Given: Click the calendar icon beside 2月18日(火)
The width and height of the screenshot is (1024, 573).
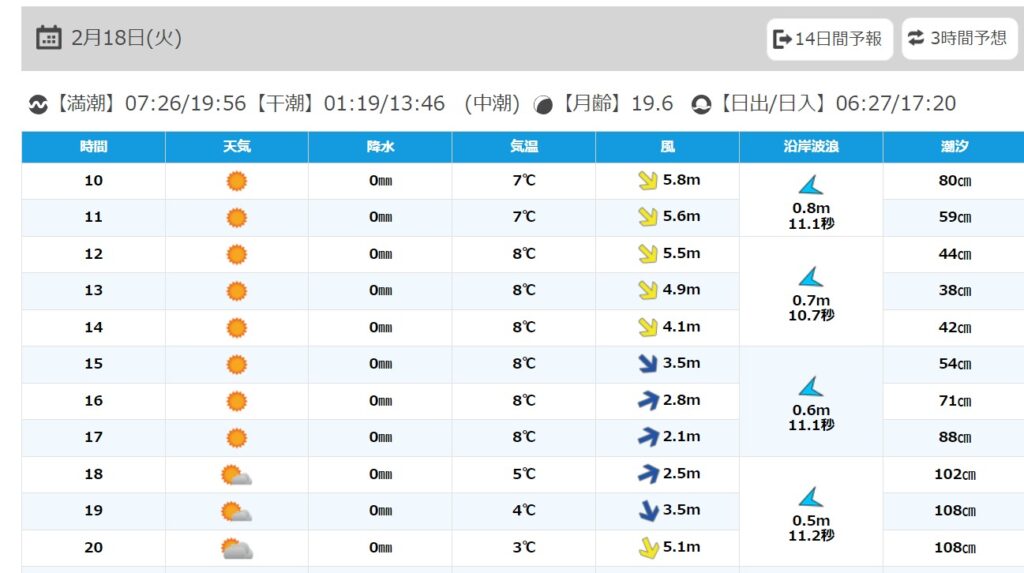Looking at the screenshot, I should pyautogui.click(x=48, y=38).
